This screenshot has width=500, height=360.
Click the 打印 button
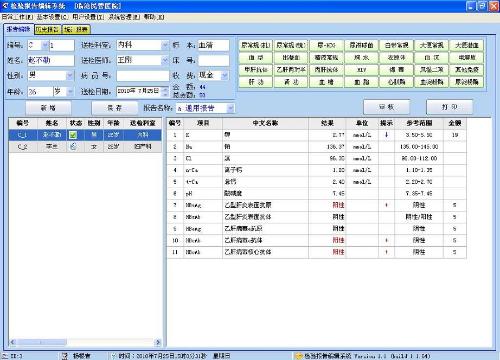coord(449,107)
